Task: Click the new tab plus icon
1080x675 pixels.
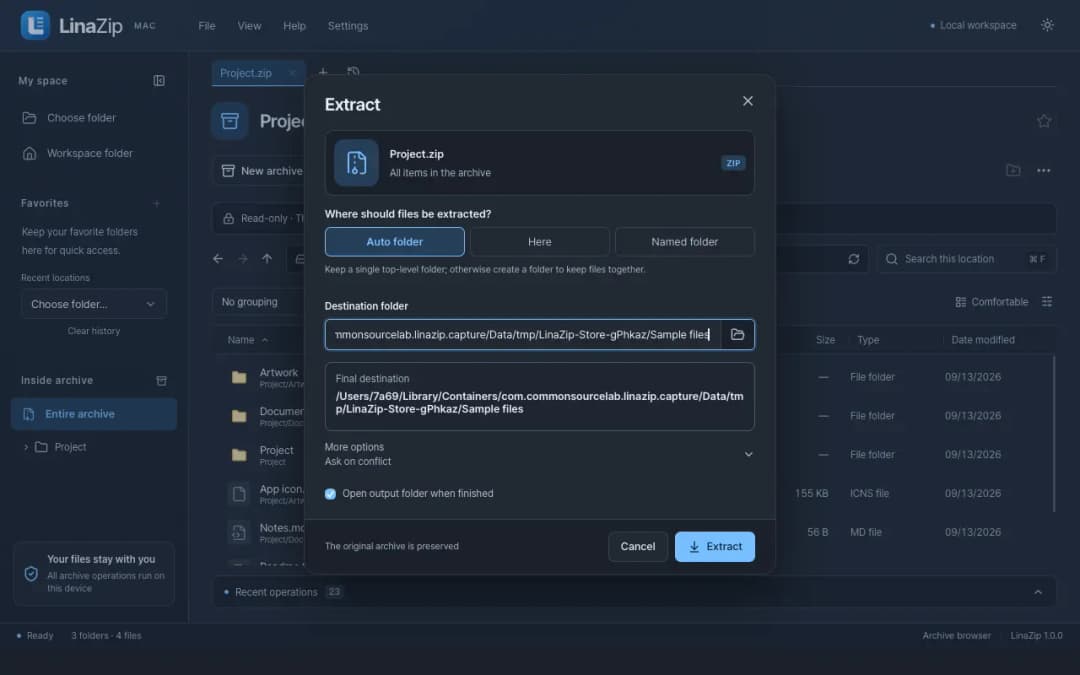Action: click(323, 72)
